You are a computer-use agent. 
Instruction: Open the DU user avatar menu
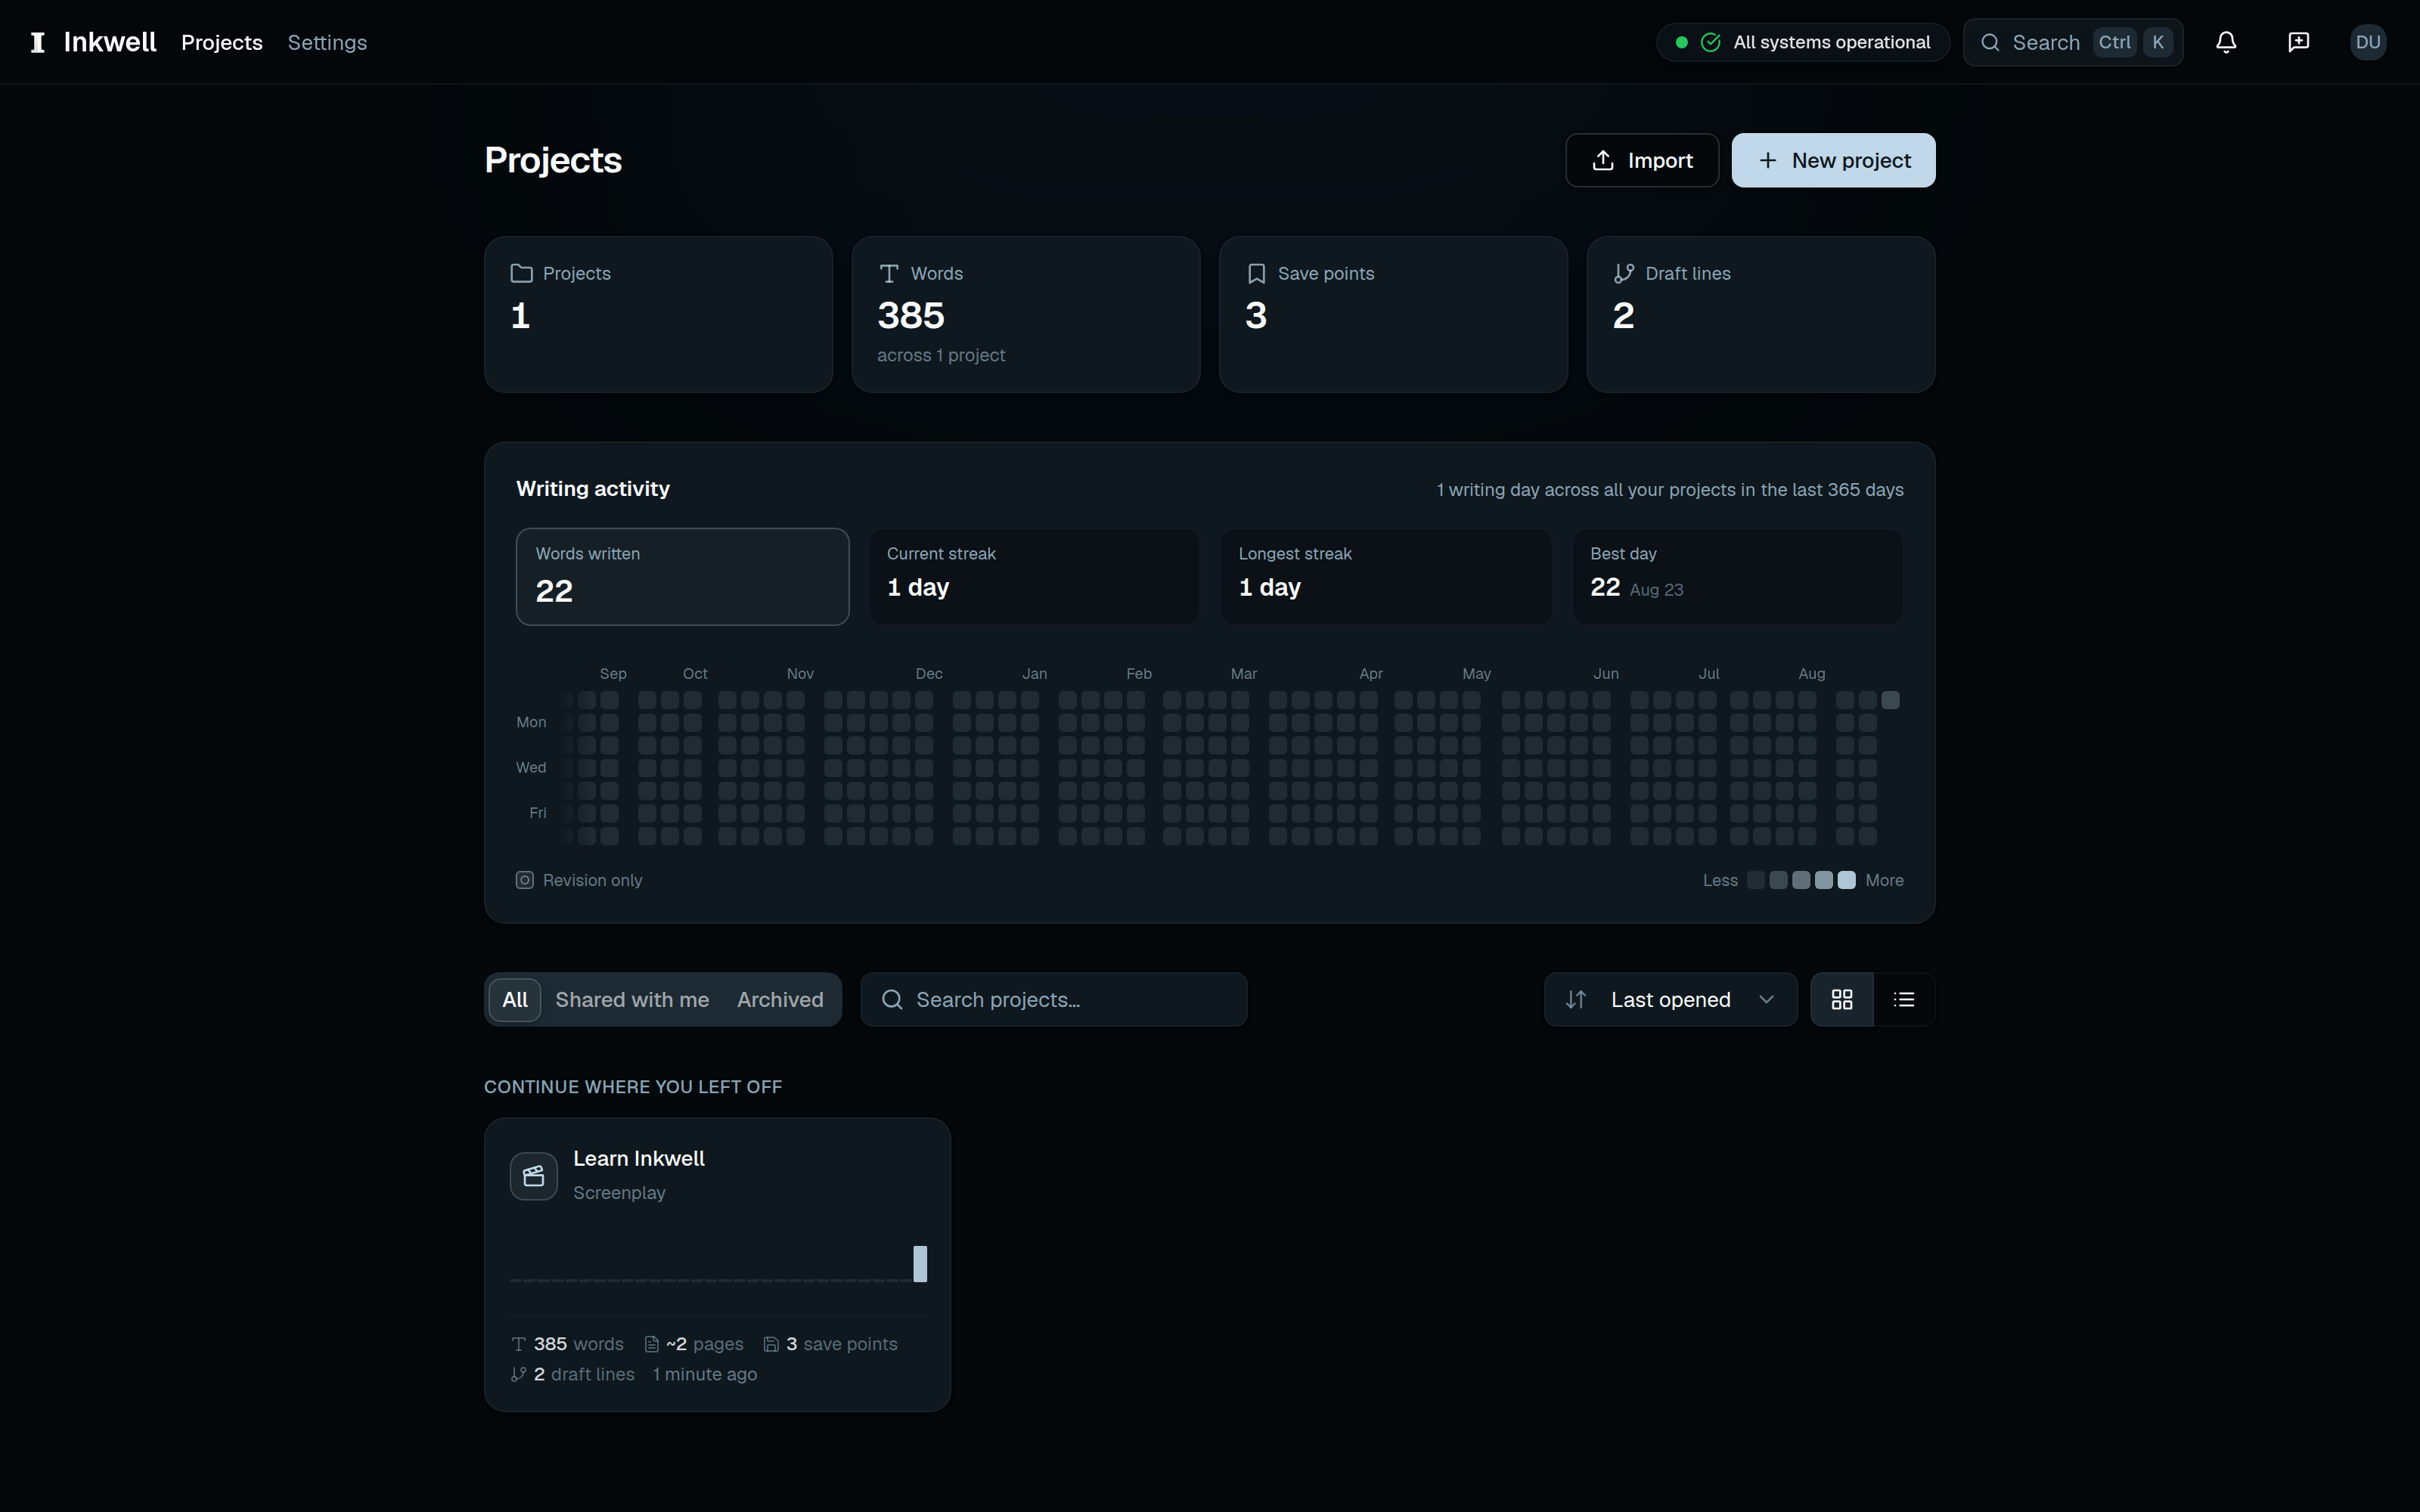click(x=2368, y=42)
